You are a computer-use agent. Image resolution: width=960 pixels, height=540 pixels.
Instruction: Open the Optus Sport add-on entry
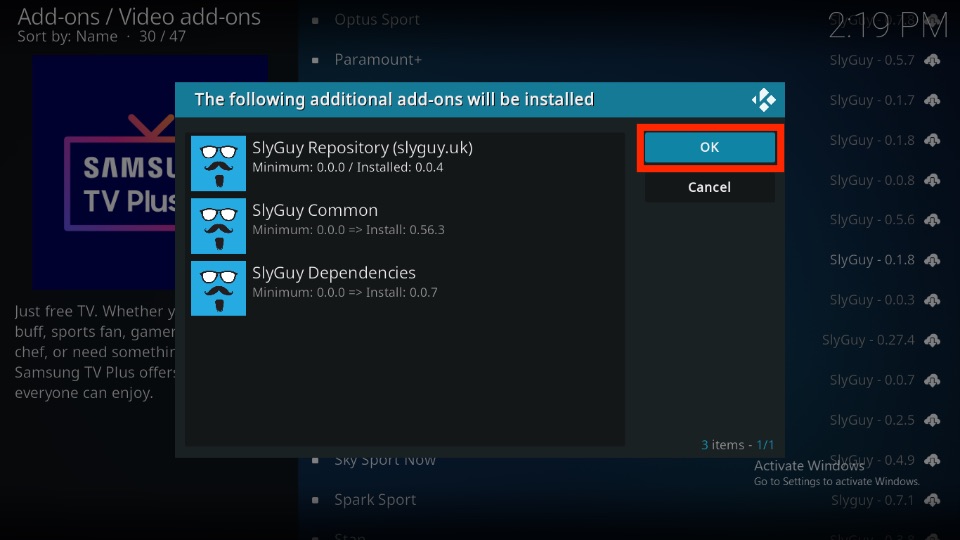(377, 20)
